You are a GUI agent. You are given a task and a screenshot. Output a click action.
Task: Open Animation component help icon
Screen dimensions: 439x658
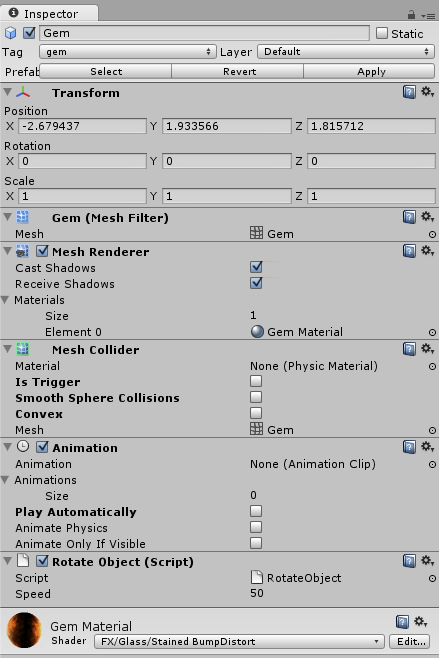[x=409, y=447]
